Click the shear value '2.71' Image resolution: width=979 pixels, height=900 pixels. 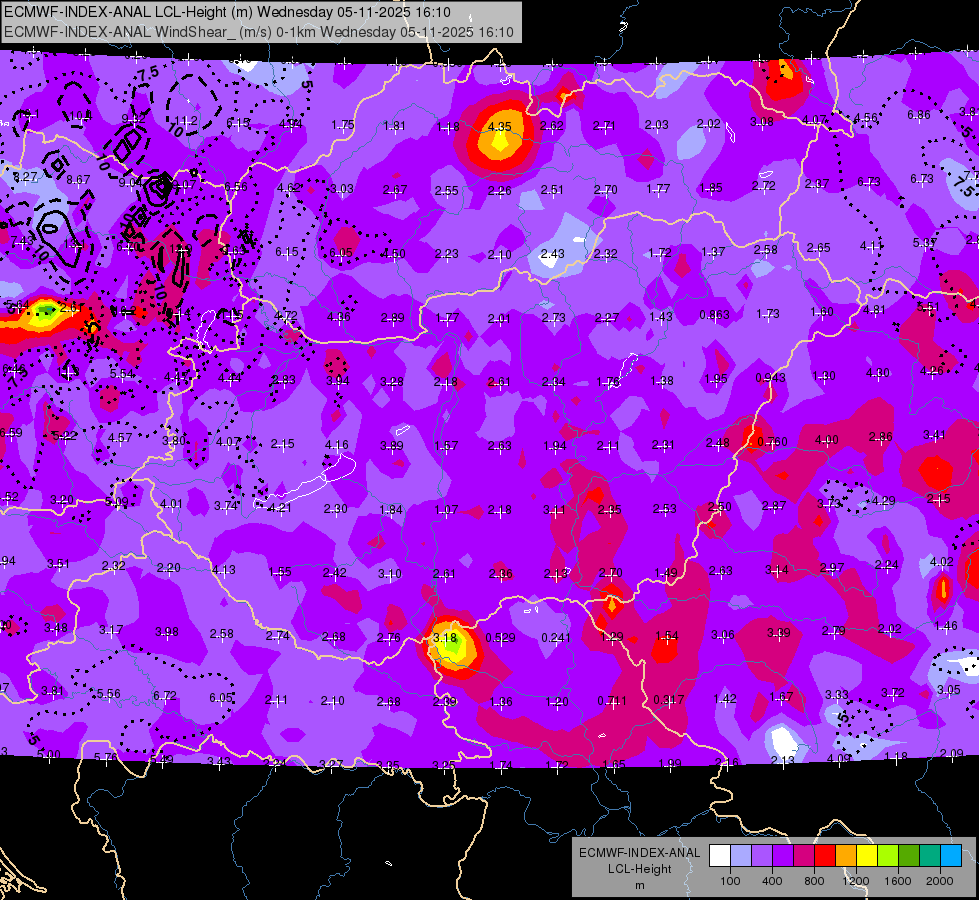click(x=604, y=126)
